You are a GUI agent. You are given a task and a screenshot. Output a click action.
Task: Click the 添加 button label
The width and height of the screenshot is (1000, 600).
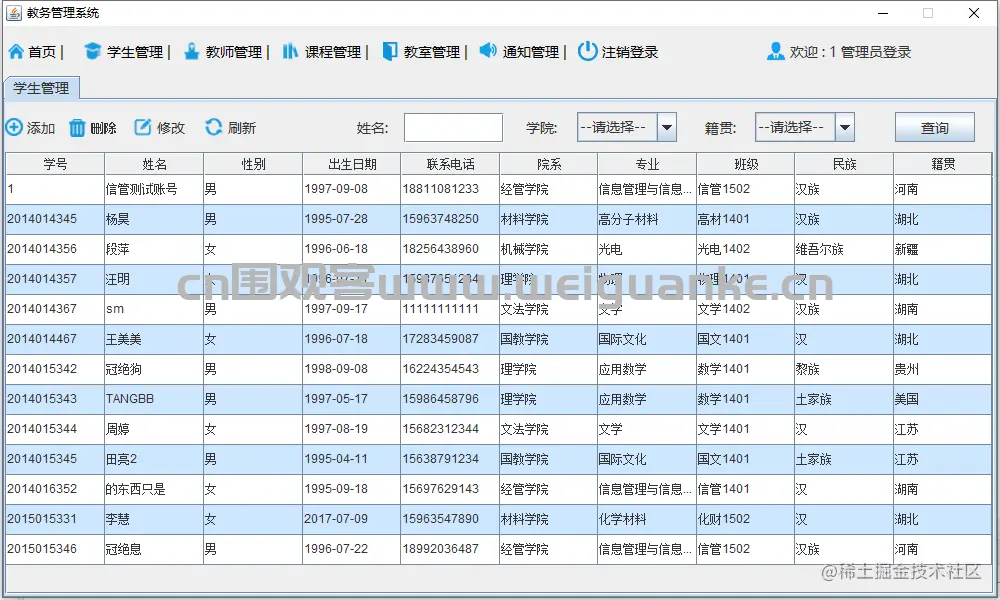(41, 128)
